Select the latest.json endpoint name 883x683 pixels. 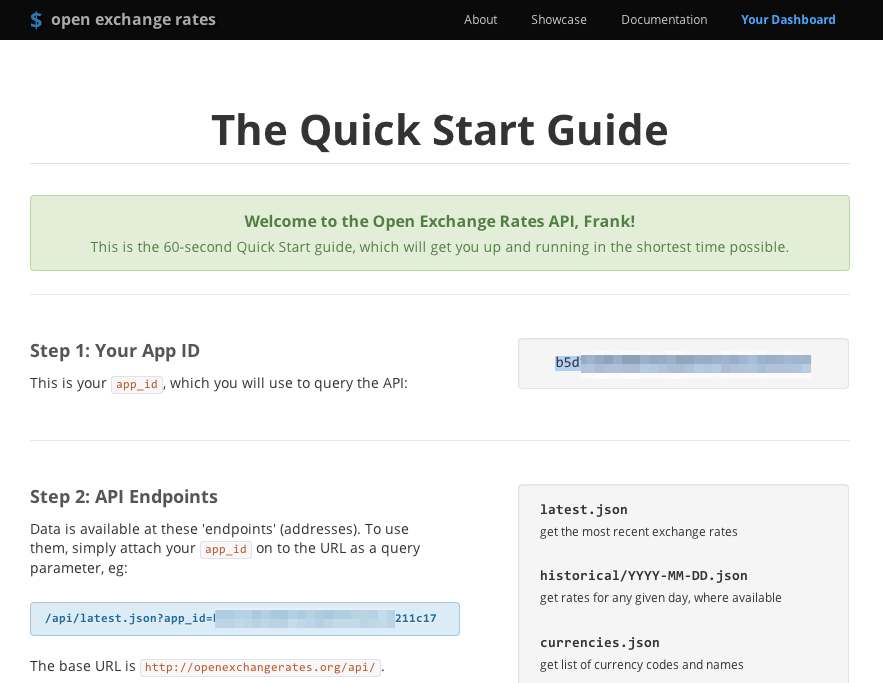583,510
